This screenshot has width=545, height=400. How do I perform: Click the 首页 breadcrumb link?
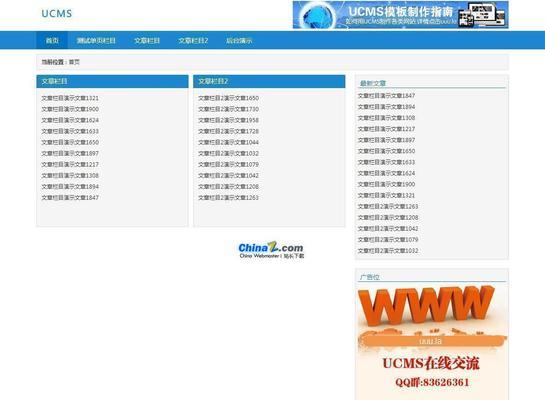tap(74, 62)
